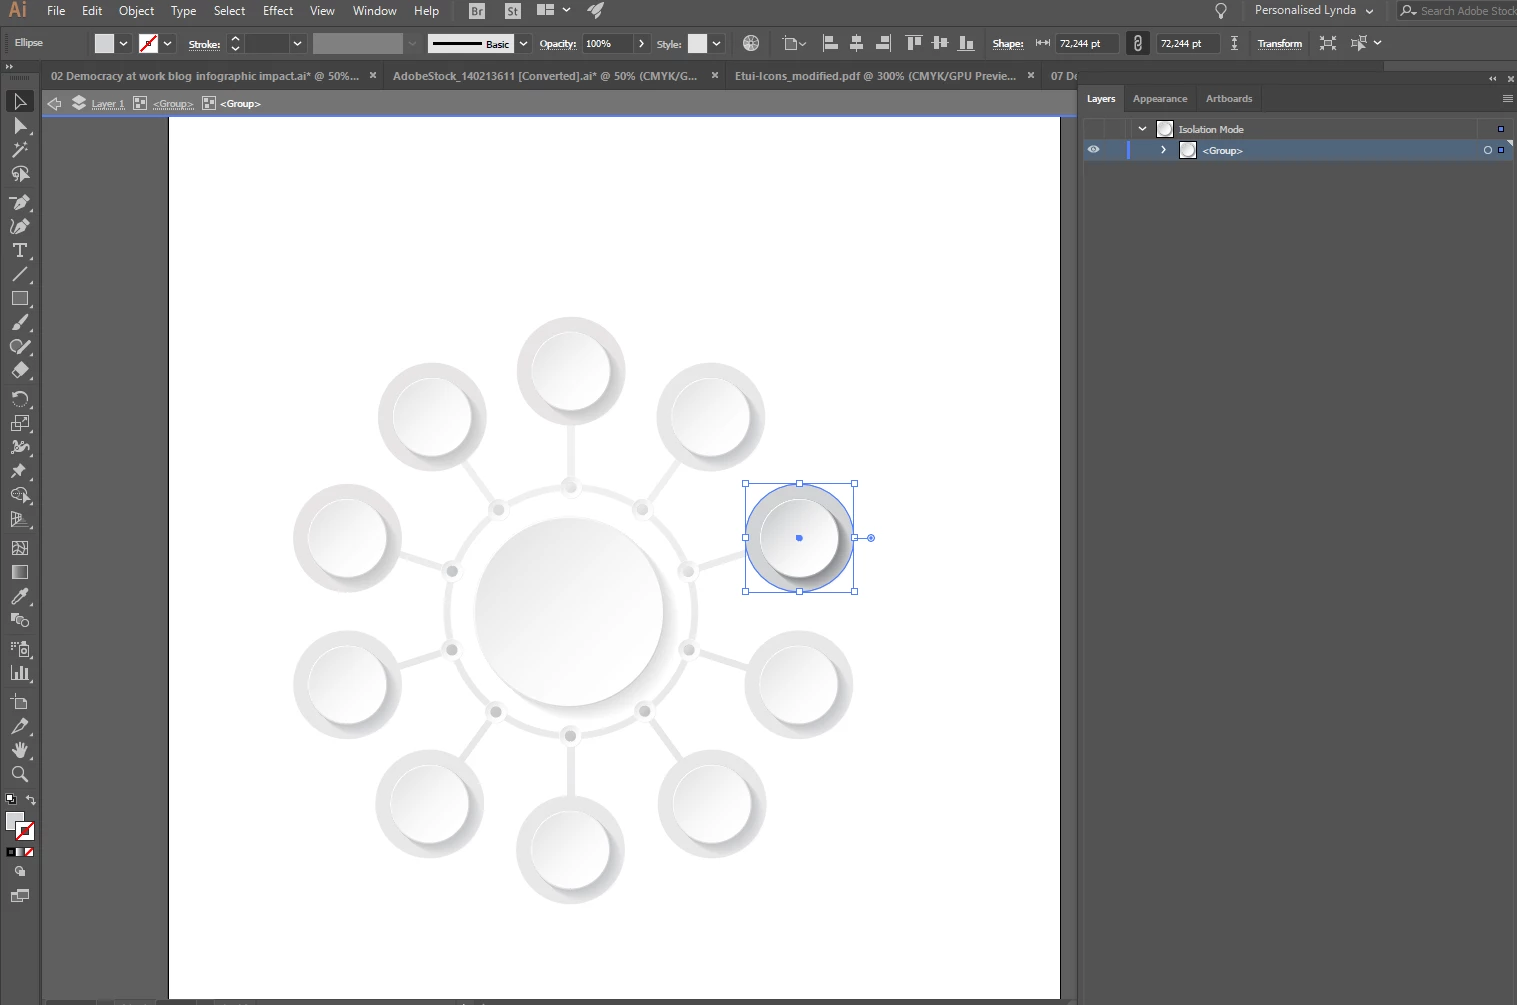Open Adobe Stock via St icon
1517x1005 pixels.
tap(512, 11)
